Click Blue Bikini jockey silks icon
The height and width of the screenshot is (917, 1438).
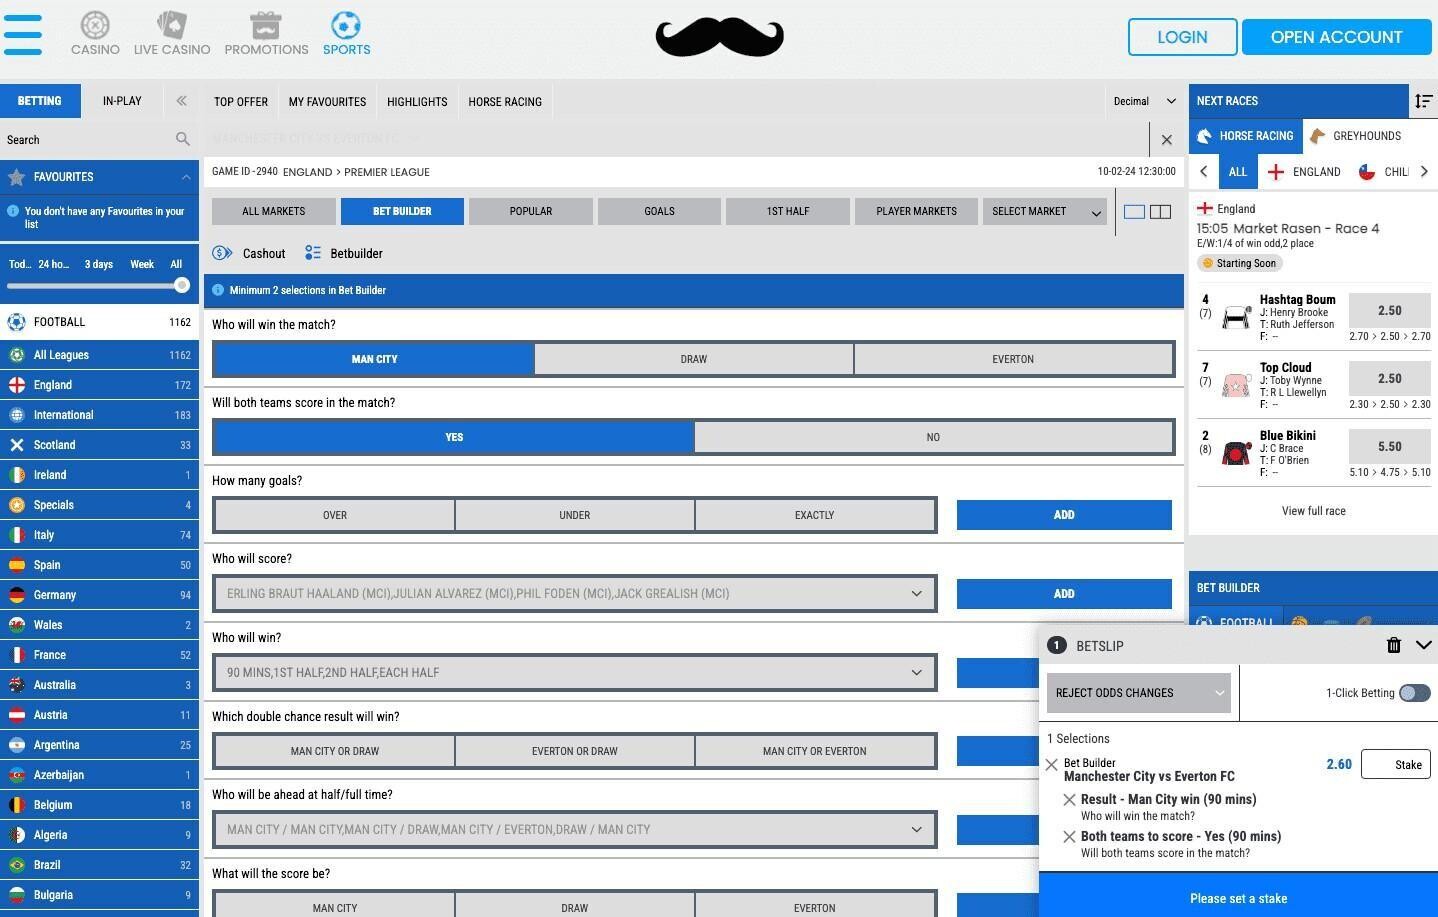(x=1237, y=454)
